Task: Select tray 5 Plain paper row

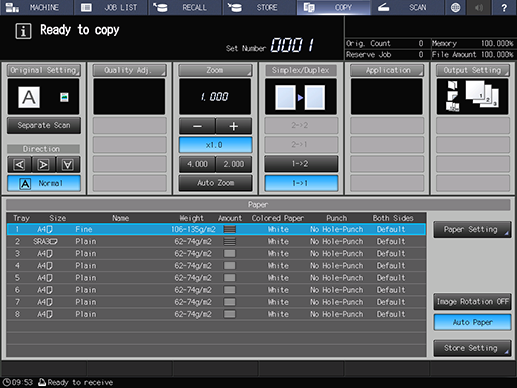Action: click(216, 278)
